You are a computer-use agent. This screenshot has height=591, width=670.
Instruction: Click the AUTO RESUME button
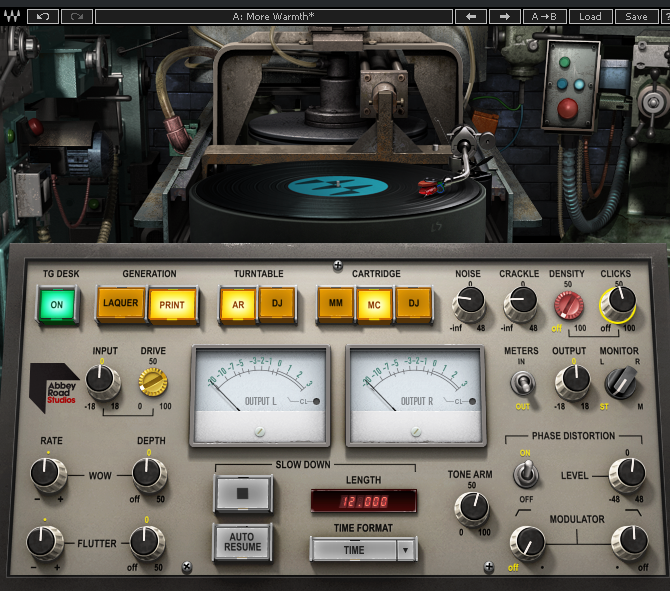[242, 542]
